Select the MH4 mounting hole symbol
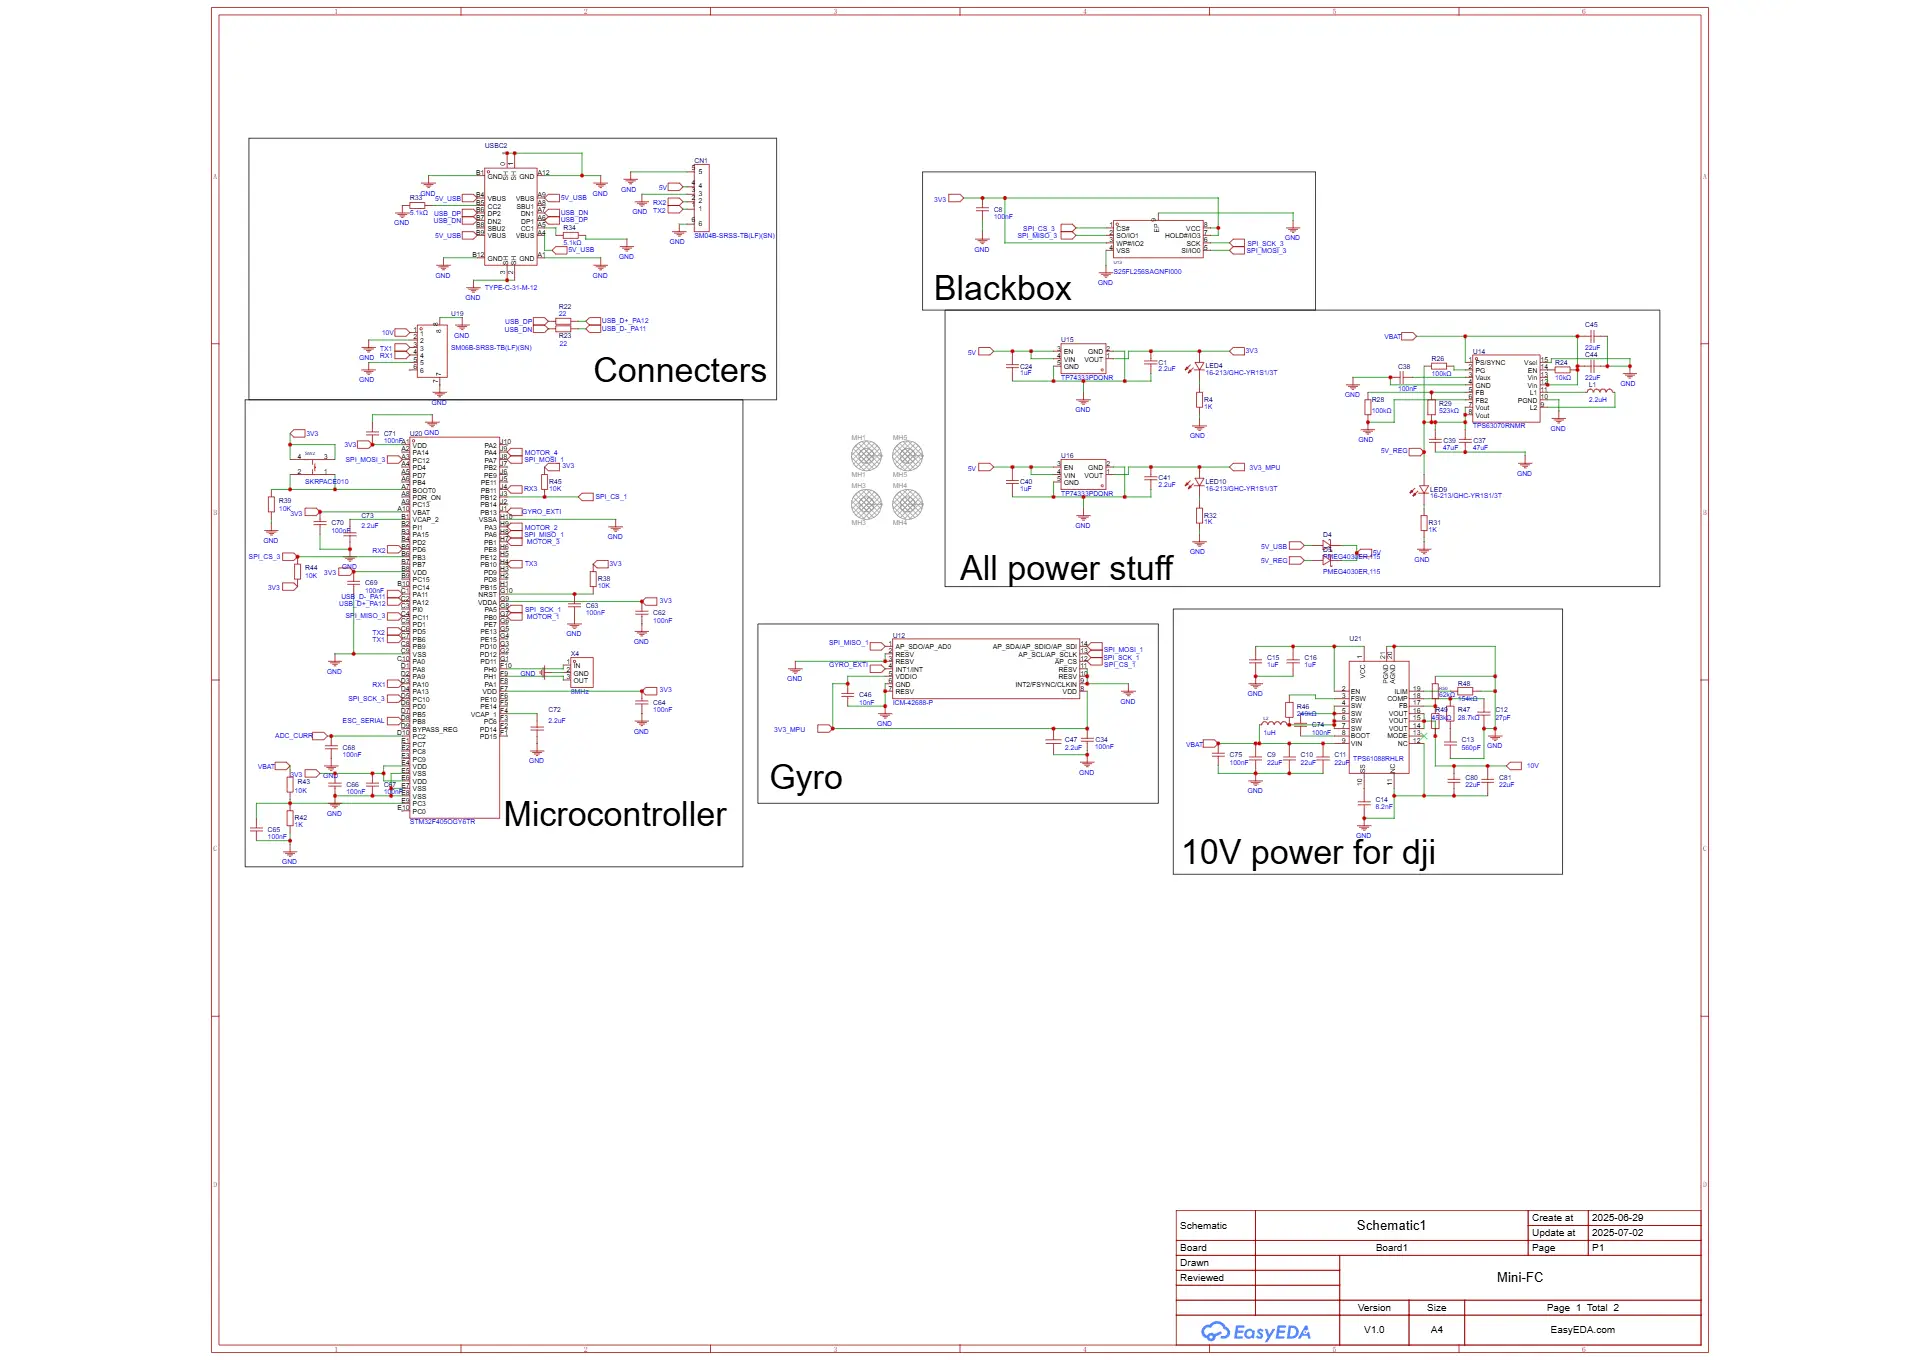 (x=907, y=503)
